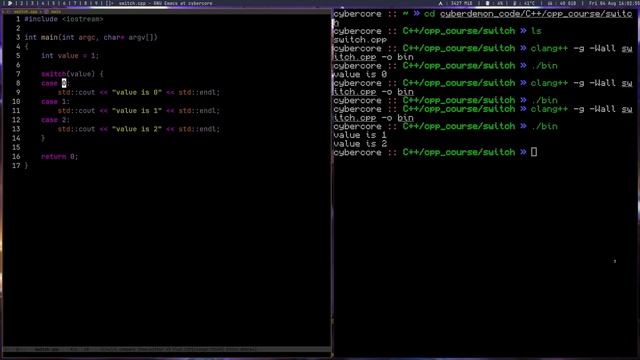Select std::cout on the "value is 0" line
This screenshot has width=640, height=360.
(x=76, y=93)
